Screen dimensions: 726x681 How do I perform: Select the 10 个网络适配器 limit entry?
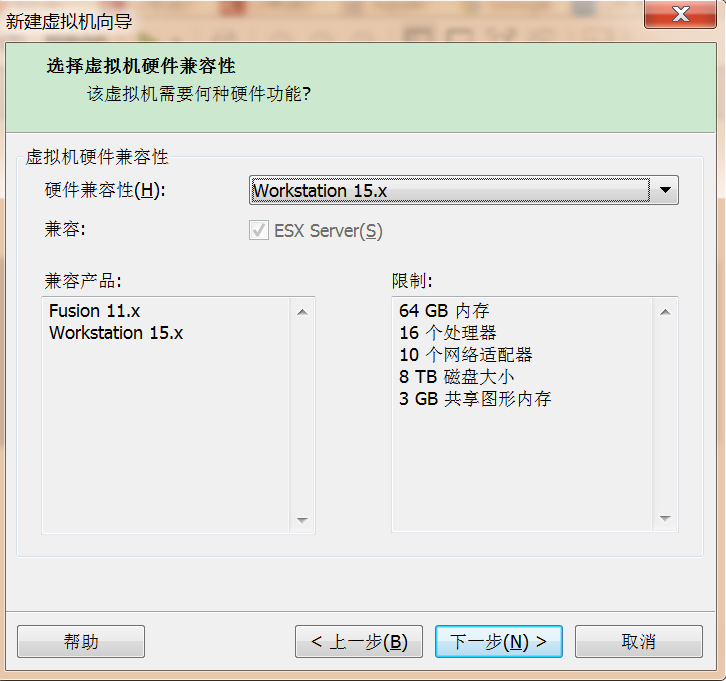466,355
